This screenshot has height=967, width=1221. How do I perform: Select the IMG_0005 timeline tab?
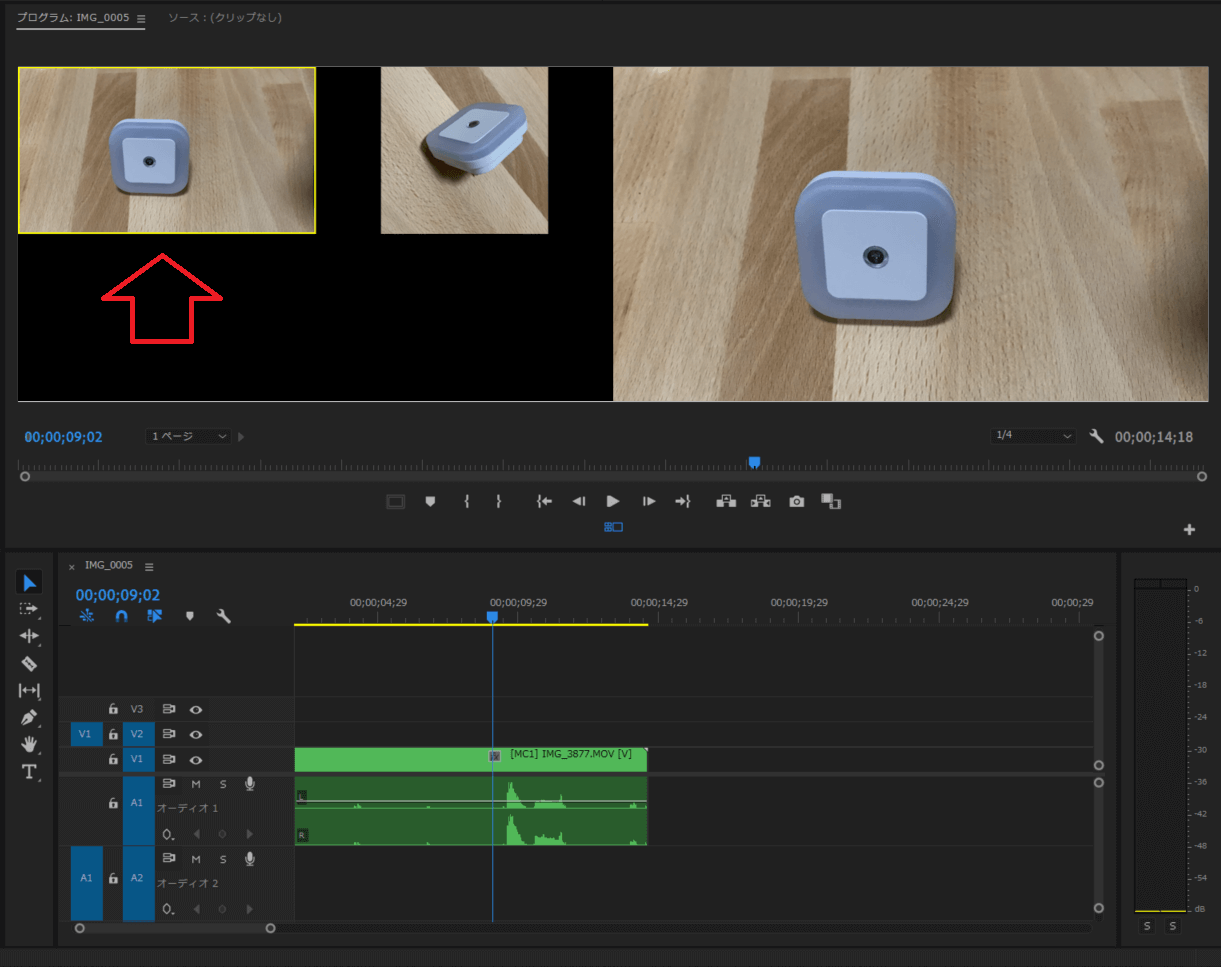point(110,565)
